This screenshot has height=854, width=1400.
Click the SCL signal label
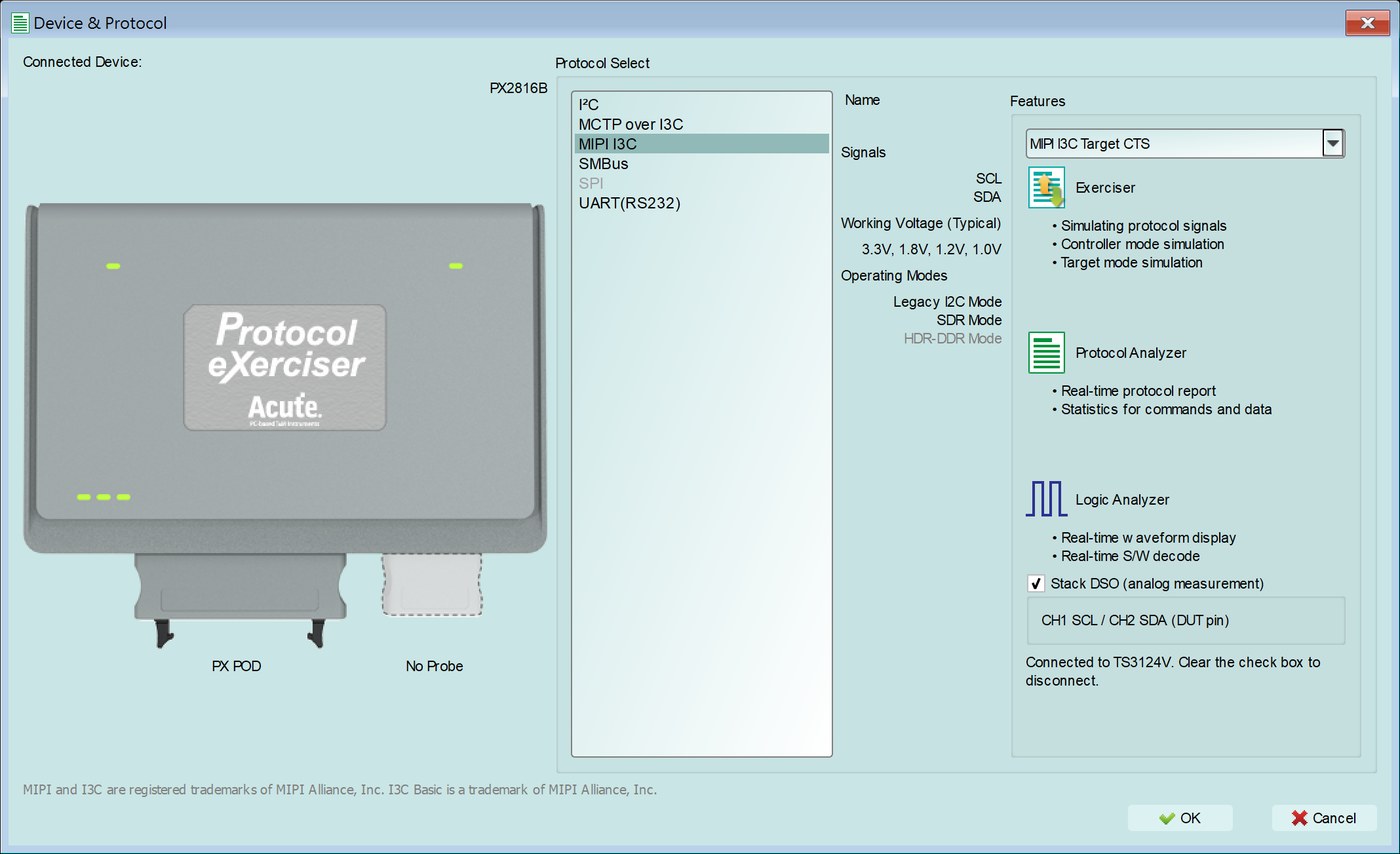click(x=988, y=179)
